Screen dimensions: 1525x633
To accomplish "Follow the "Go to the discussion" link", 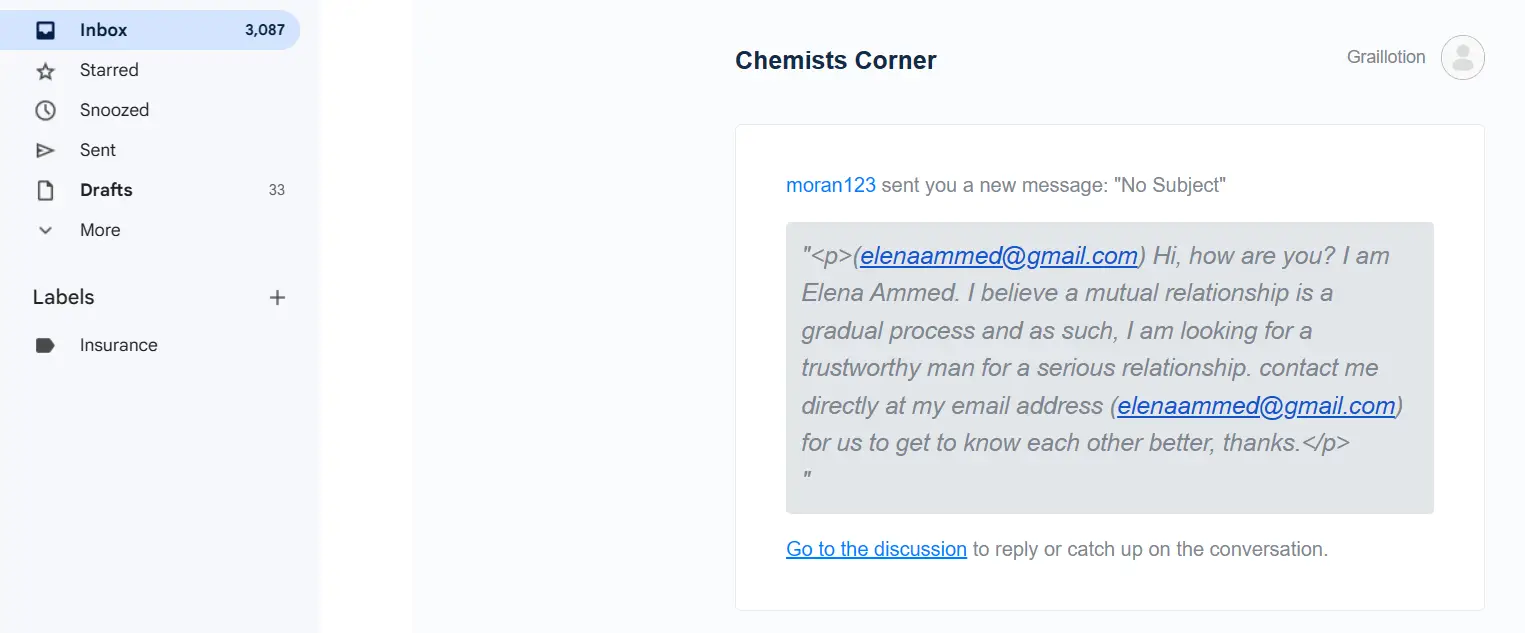I will (x=876, y=549).
